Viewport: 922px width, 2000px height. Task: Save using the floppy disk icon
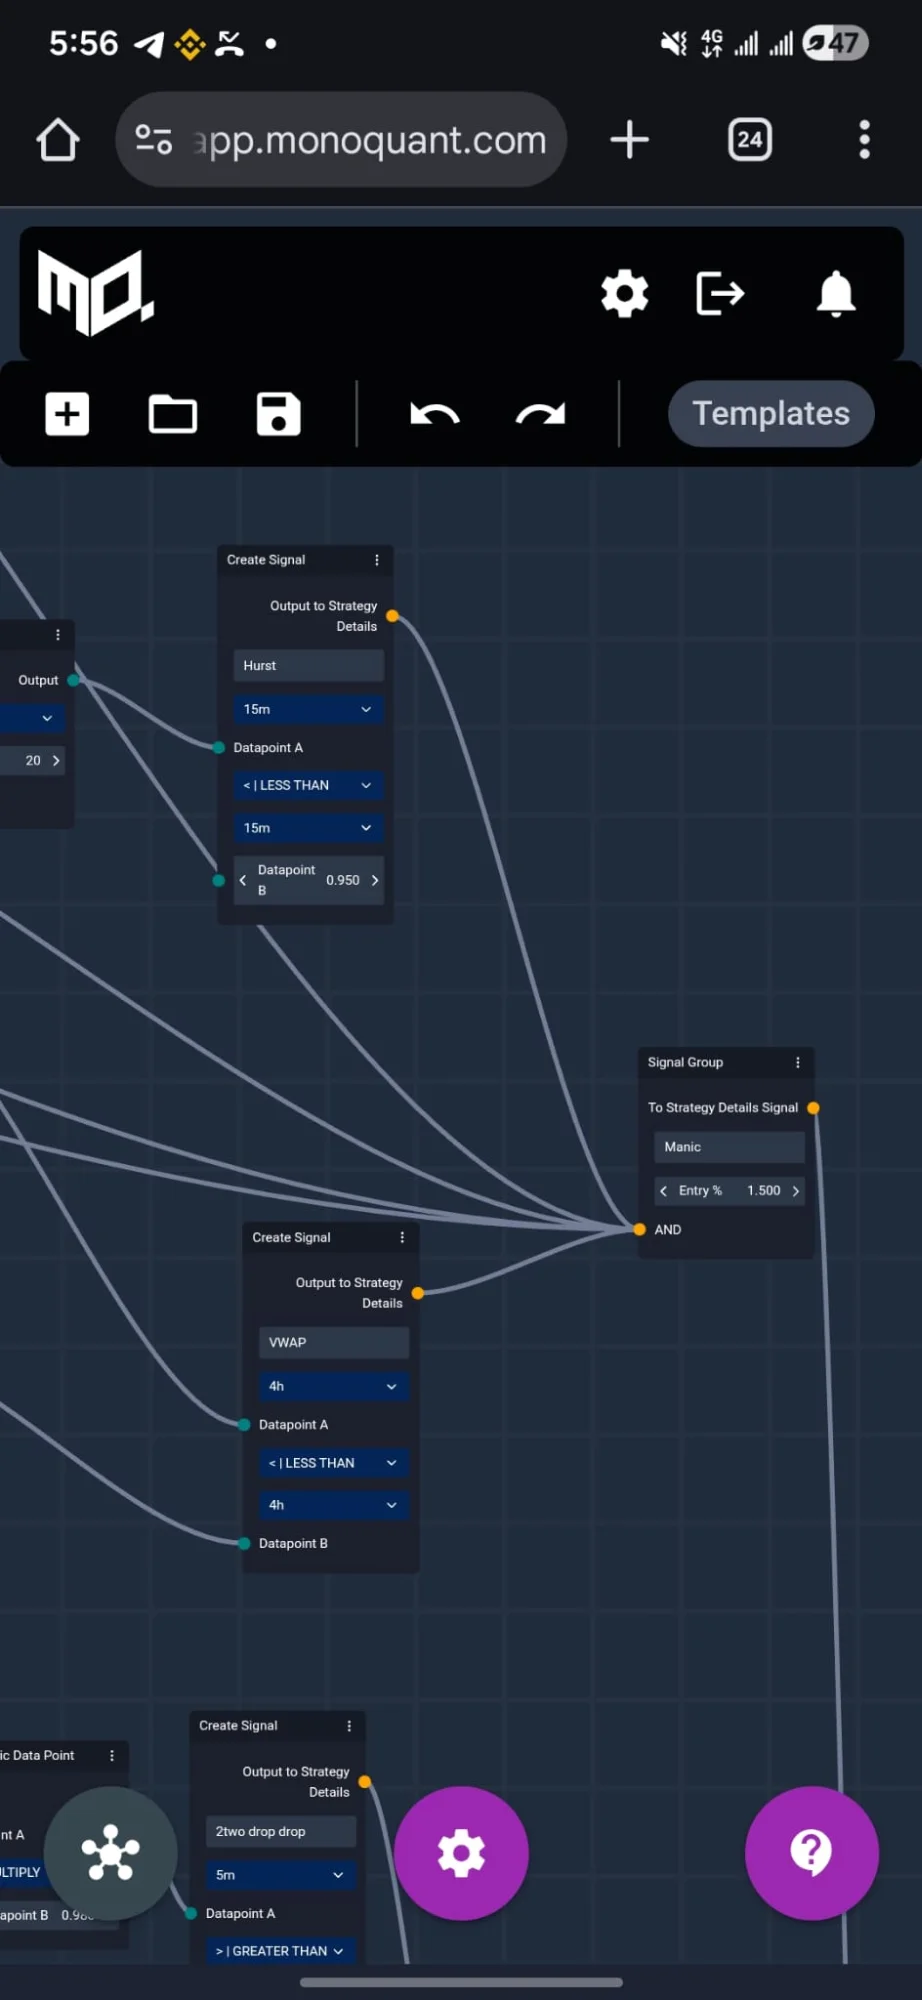[278, 414]
